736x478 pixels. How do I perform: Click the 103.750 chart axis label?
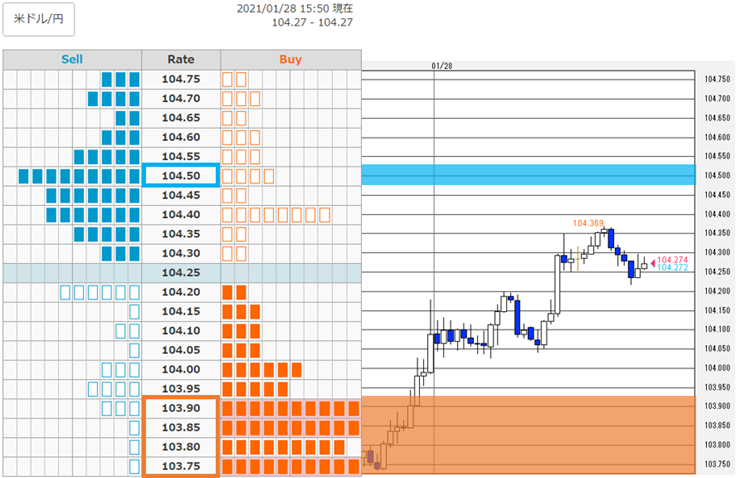coord(717,464)
